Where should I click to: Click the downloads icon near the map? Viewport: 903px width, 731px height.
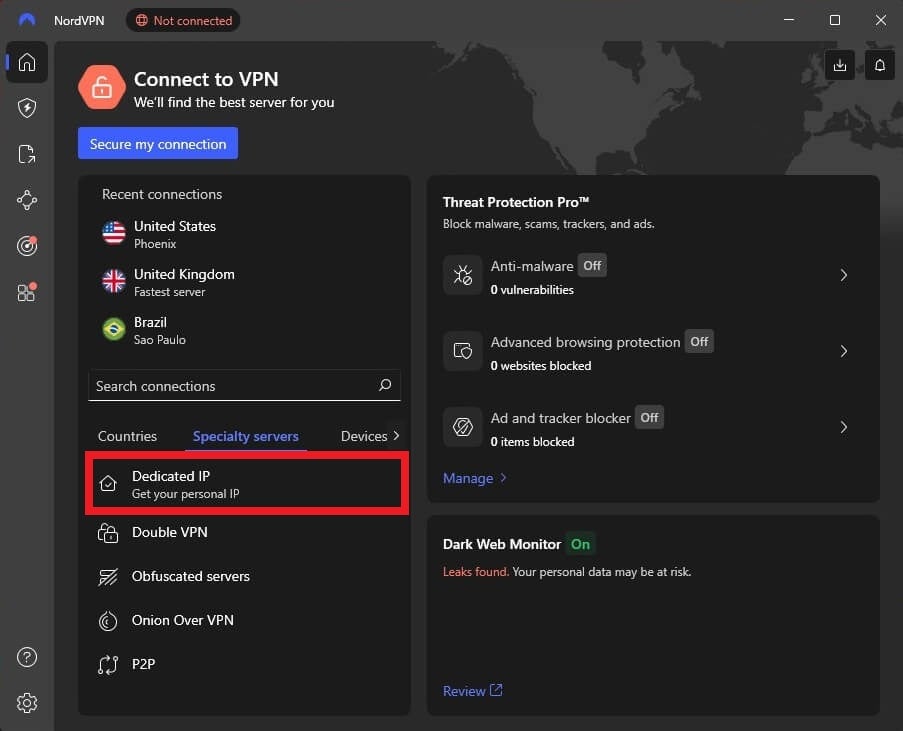click(840, 64)
